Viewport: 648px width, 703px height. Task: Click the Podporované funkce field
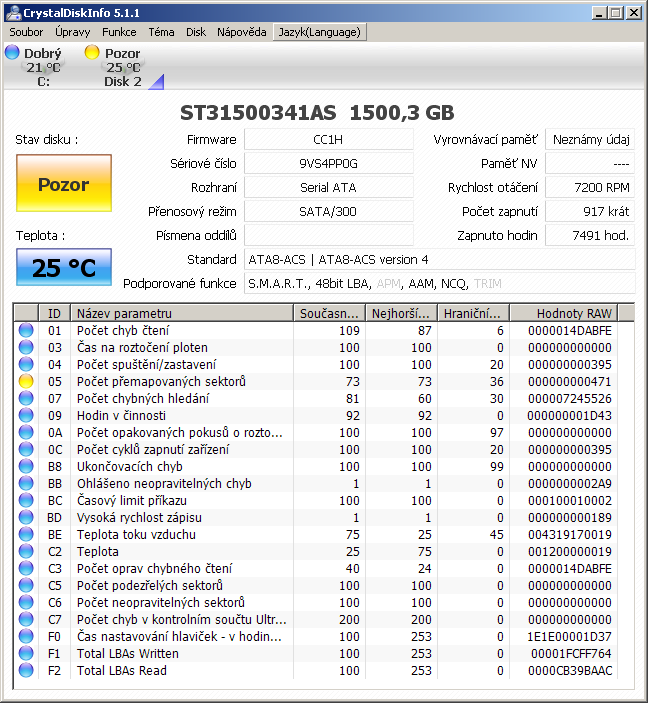[439, 283]
